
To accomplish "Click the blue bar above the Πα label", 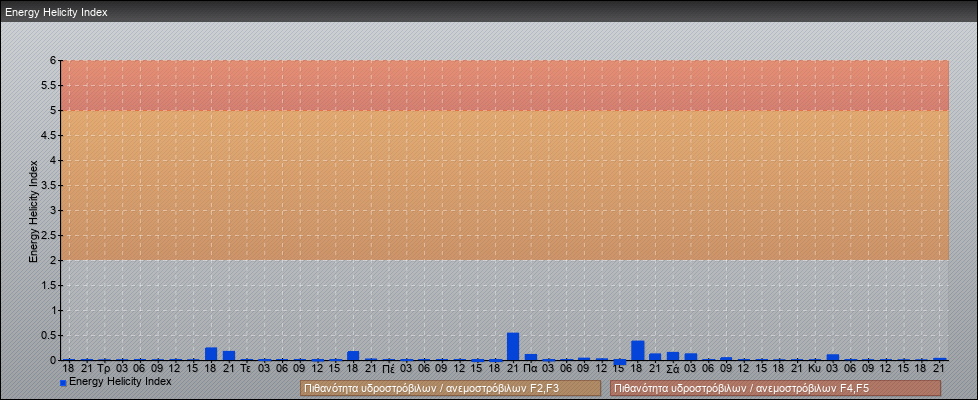I will [x=531, y=357].
